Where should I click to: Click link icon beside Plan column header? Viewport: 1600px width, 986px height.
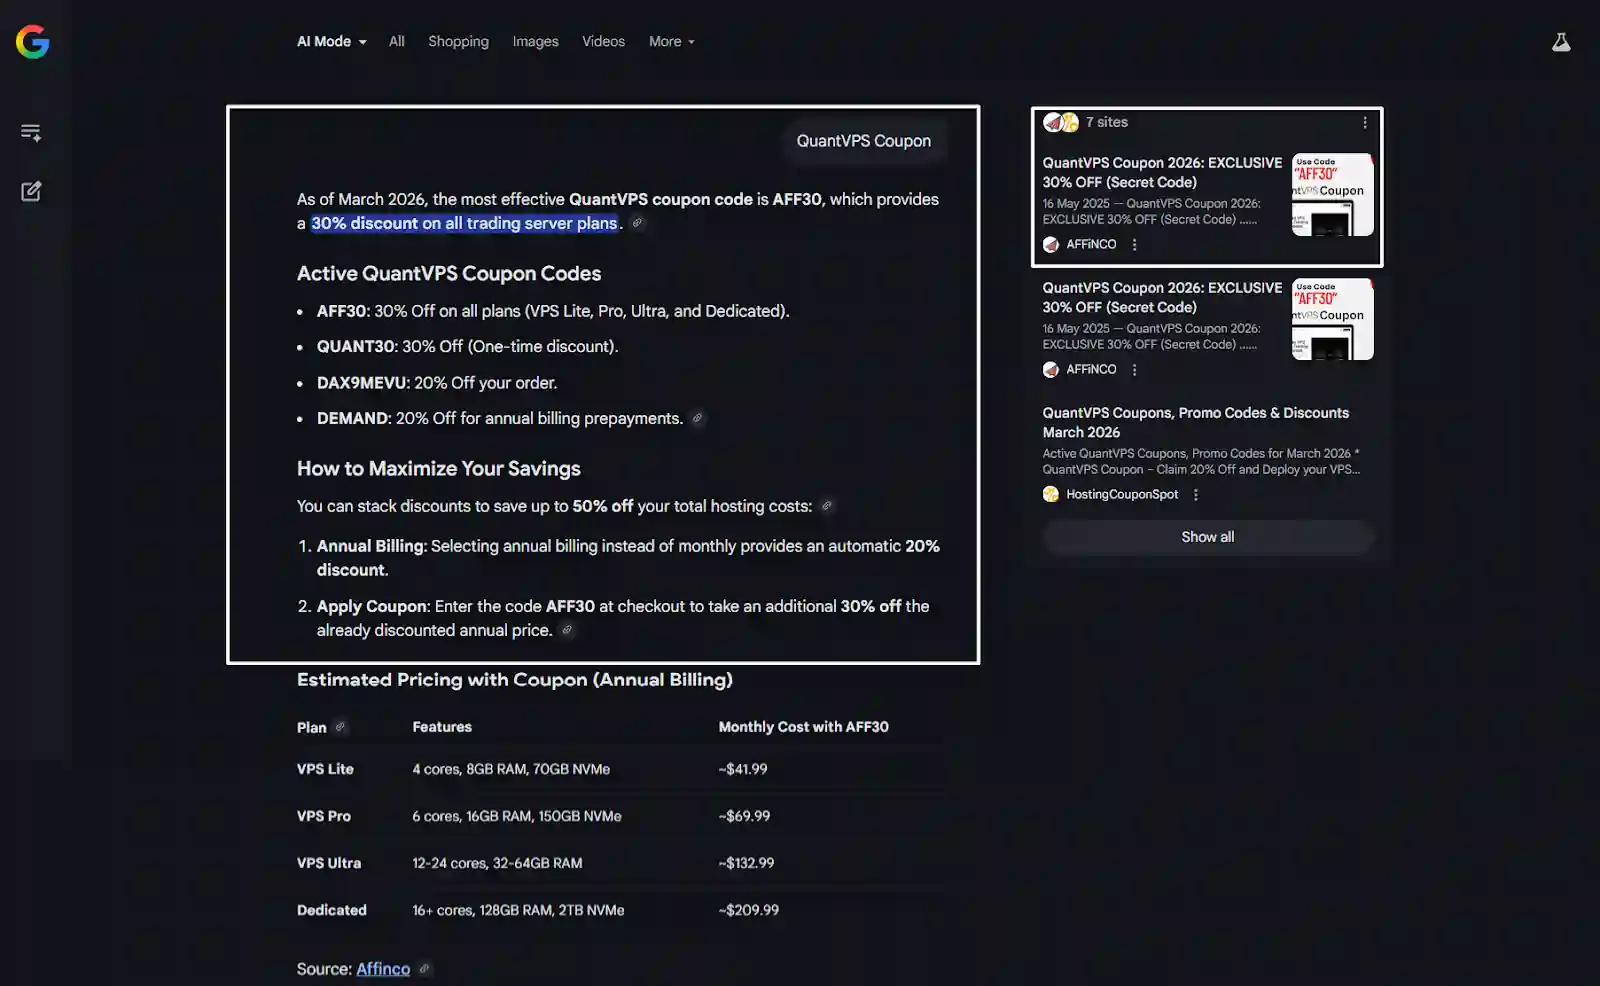click(340, 727)
